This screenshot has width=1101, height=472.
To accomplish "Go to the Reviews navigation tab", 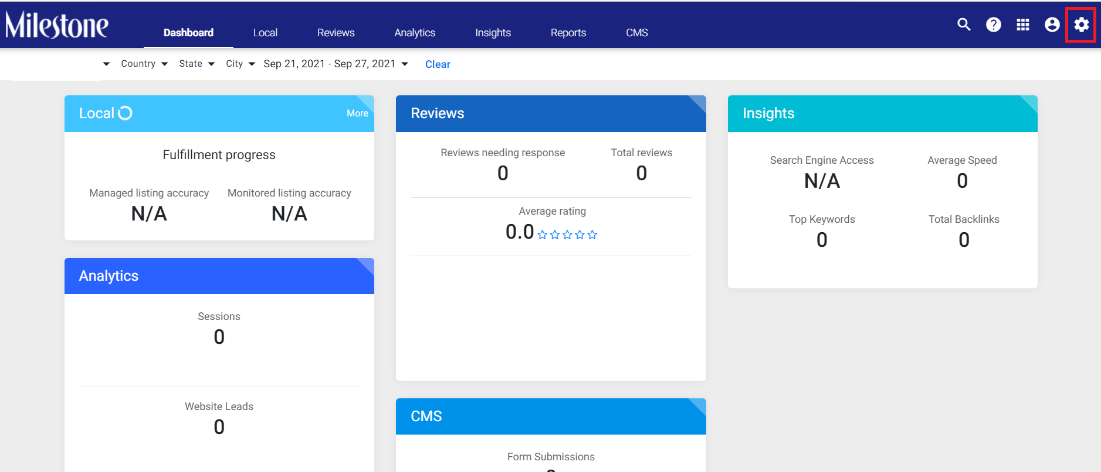I will tap(336, 32).
